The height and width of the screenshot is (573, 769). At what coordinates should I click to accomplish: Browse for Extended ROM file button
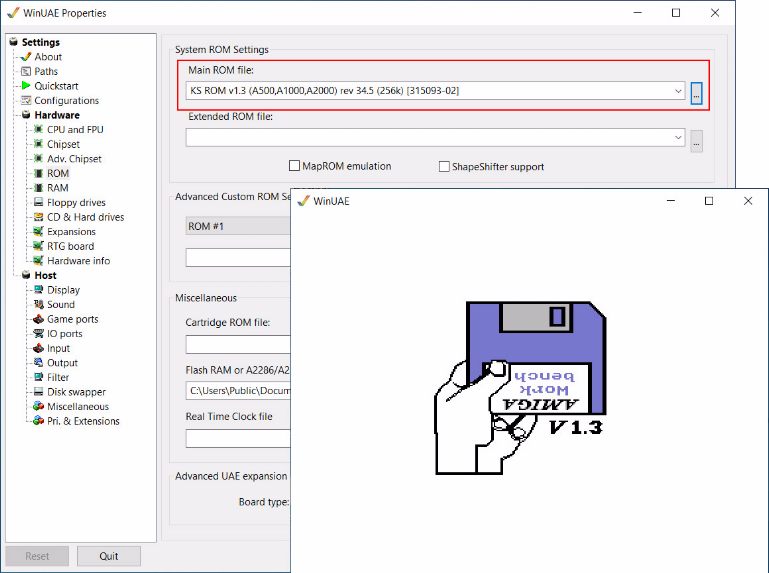(696, 141)
